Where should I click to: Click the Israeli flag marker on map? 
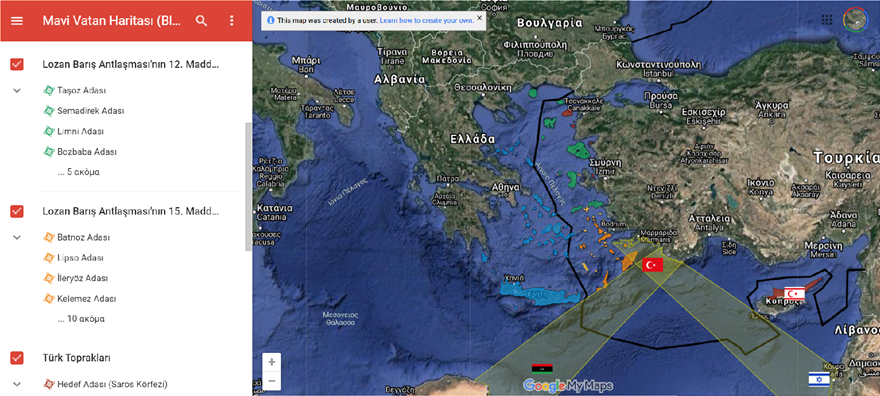(819, 379)
